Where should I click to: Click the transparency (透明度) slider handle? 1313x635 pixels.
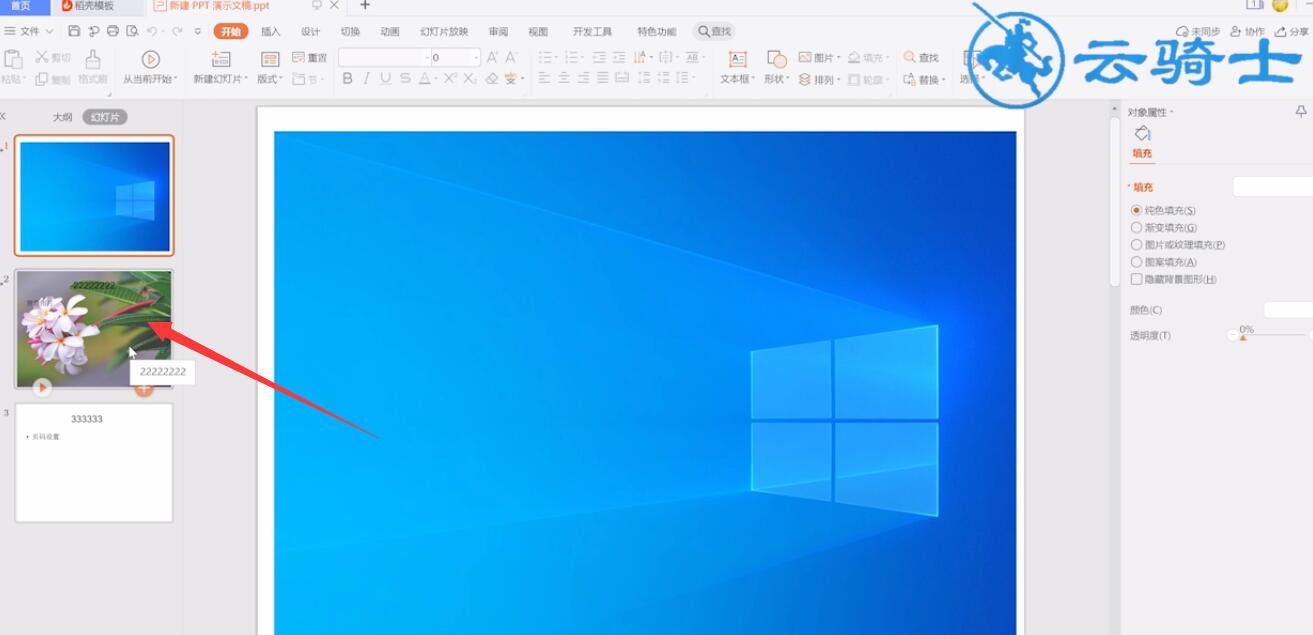(x=1243, y=338)
